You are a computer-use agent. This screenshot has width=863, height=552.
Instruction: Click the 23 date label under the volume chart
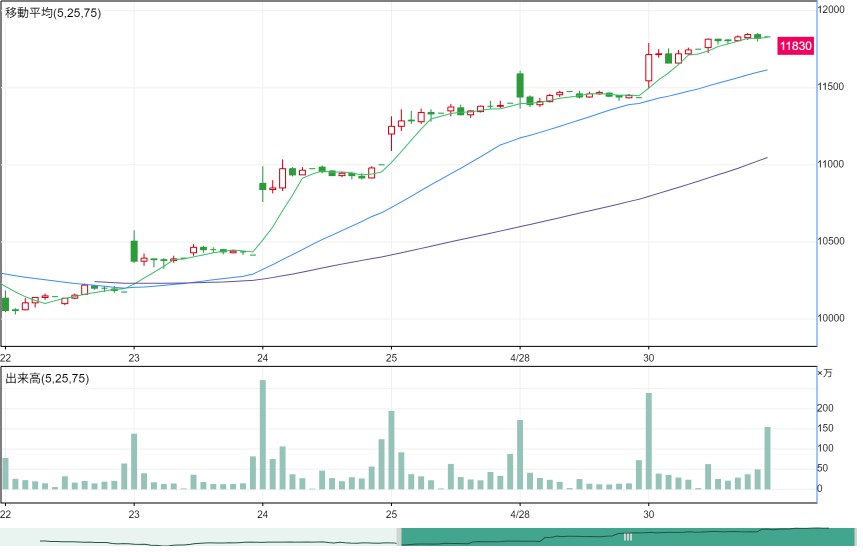134,514
